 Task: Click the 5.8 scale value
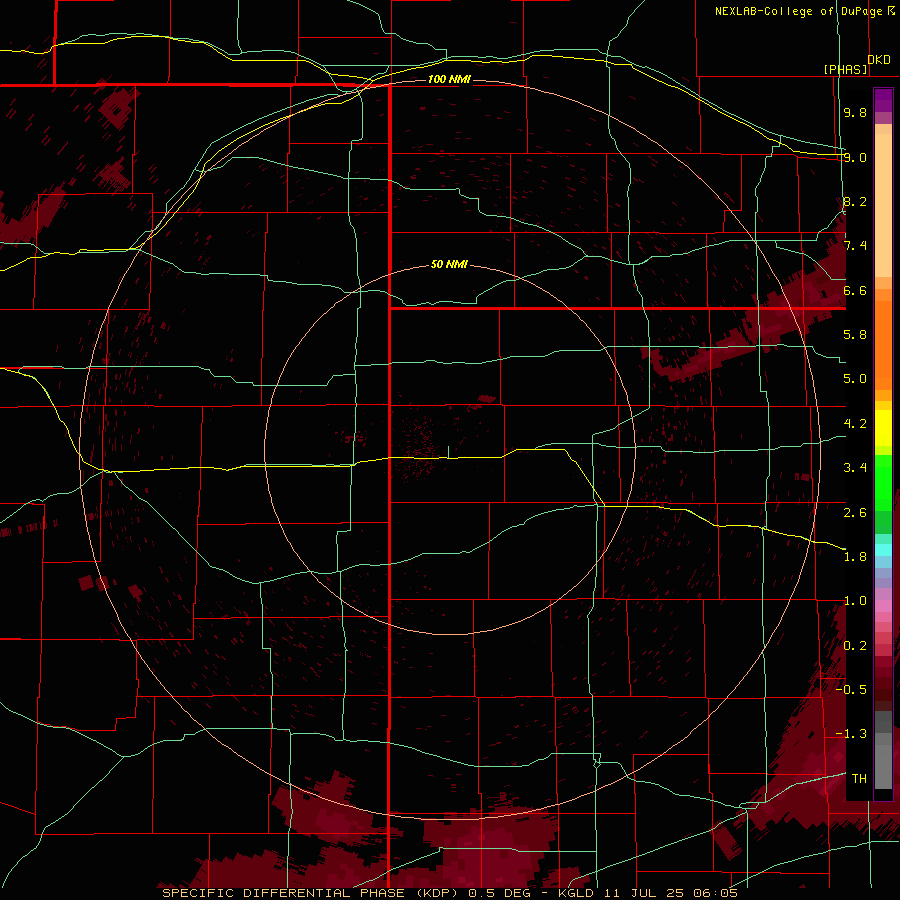[855, 335]
